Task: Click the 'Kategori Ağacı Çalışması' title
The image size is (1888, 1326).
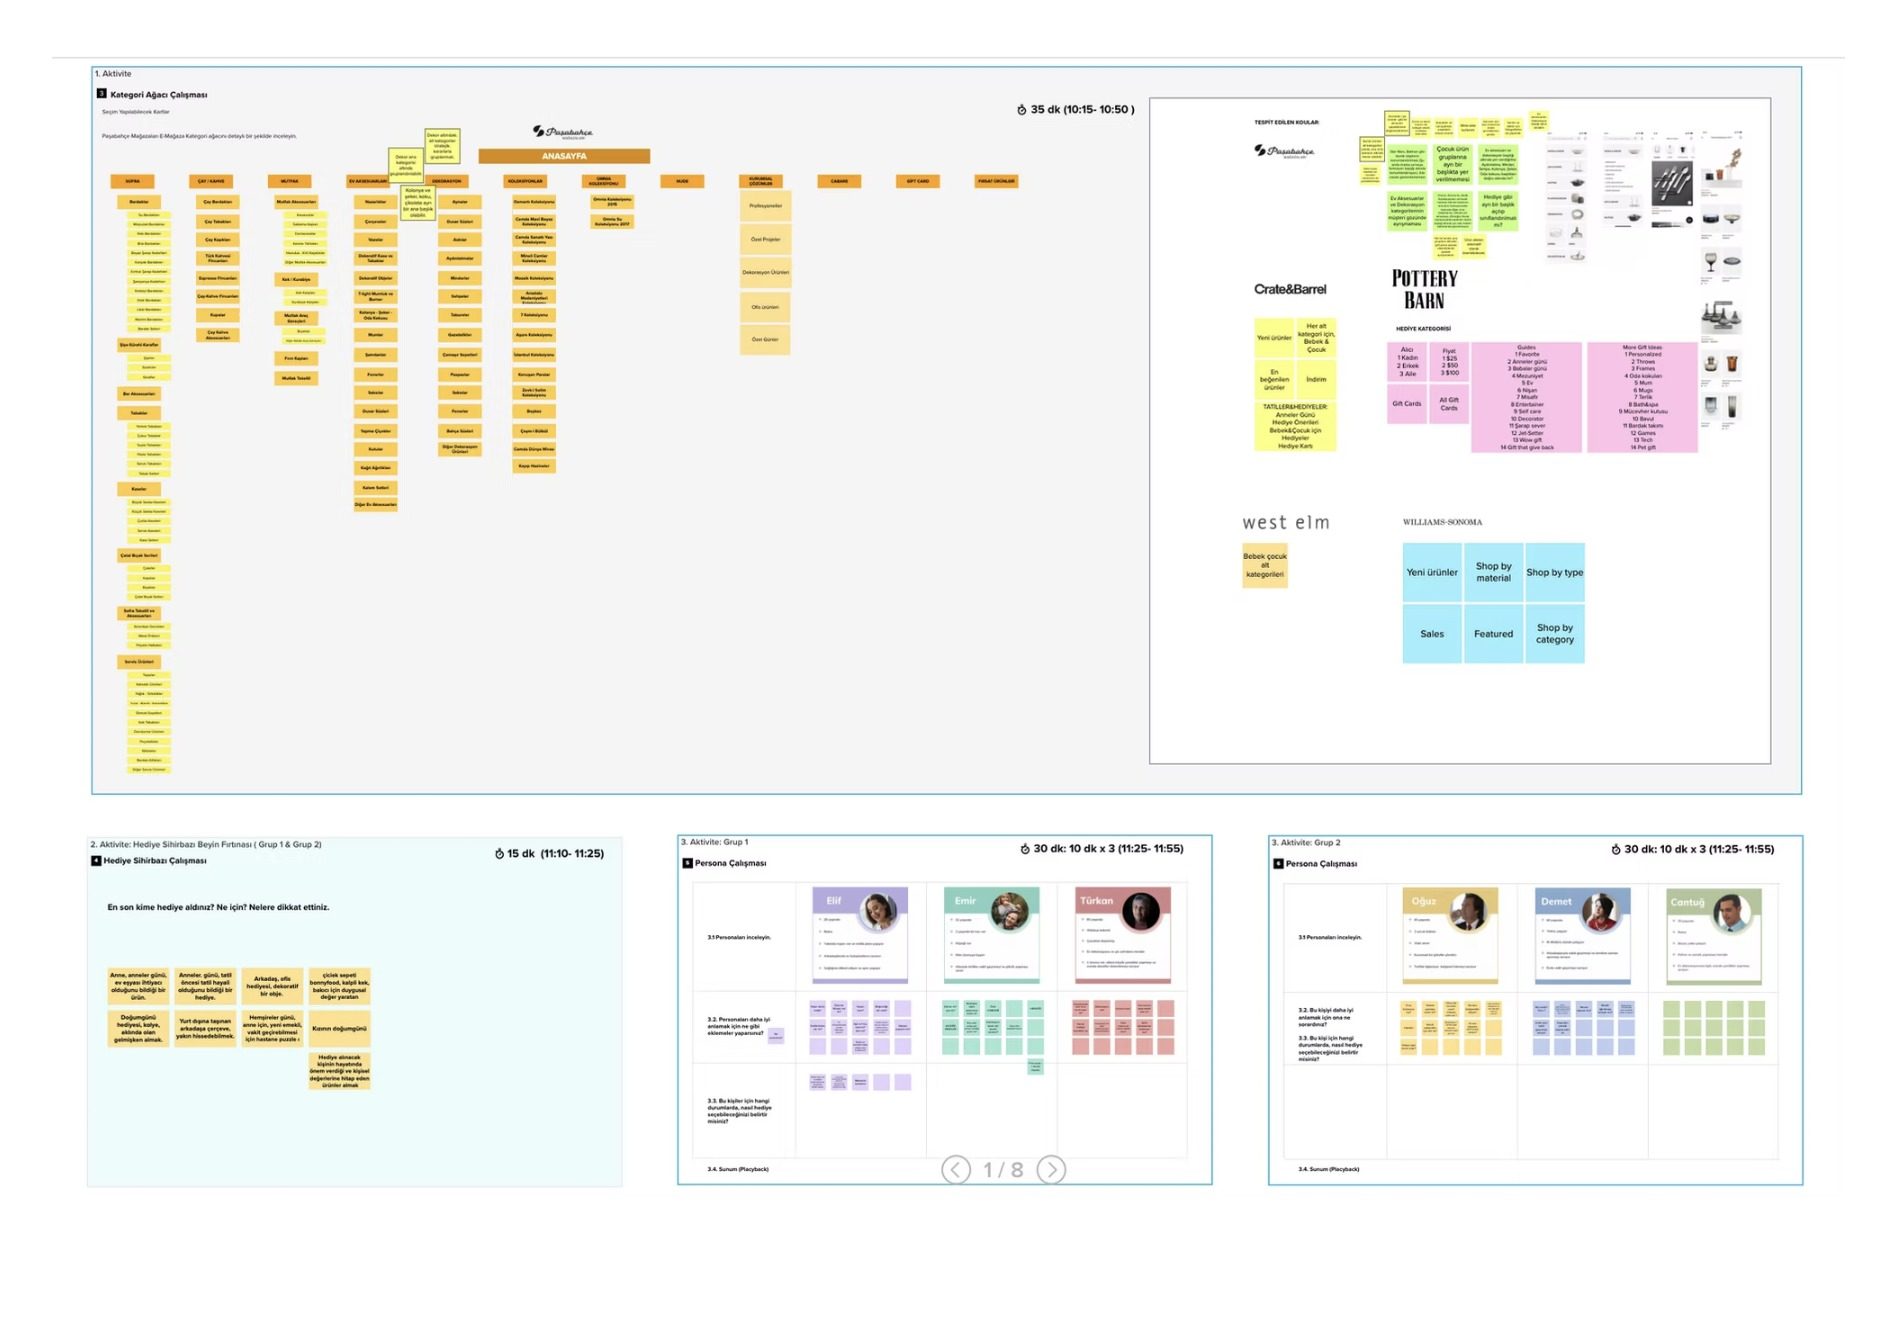Action: pyautogui.click(x=159, y=95)
